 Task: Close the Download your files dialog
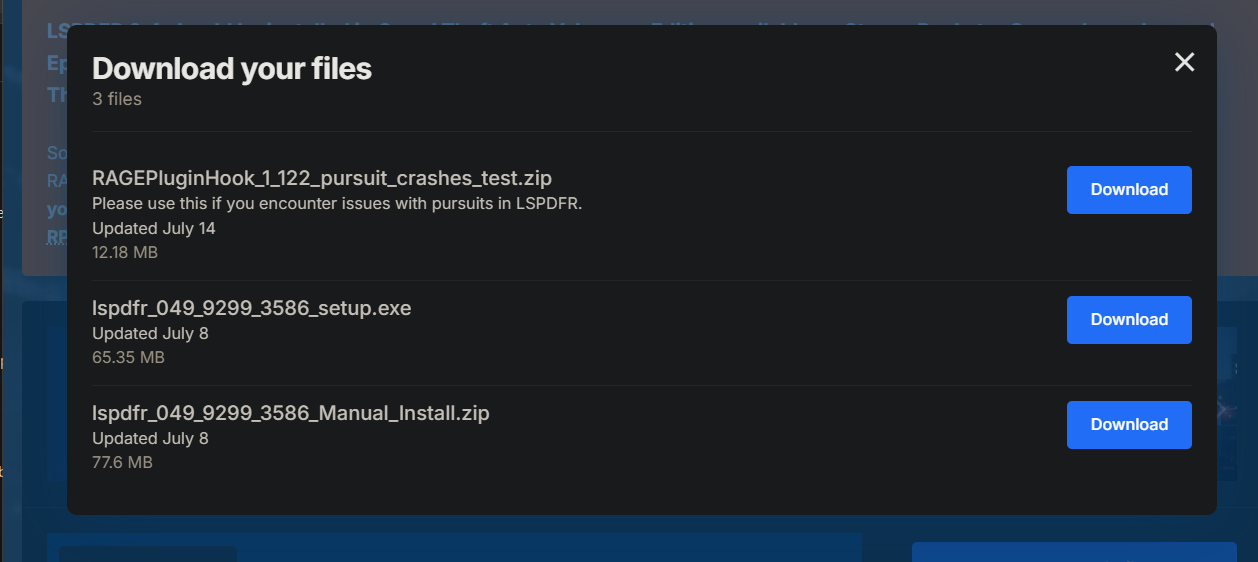1184,62
